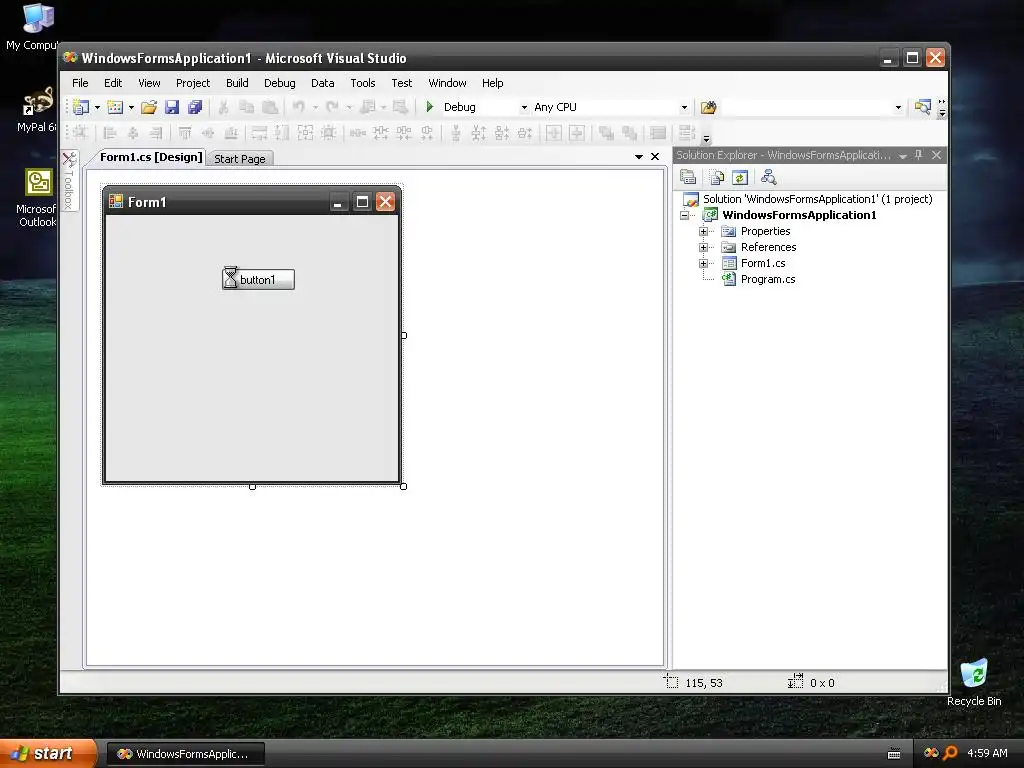Switch to the Start Page tab

240,159
